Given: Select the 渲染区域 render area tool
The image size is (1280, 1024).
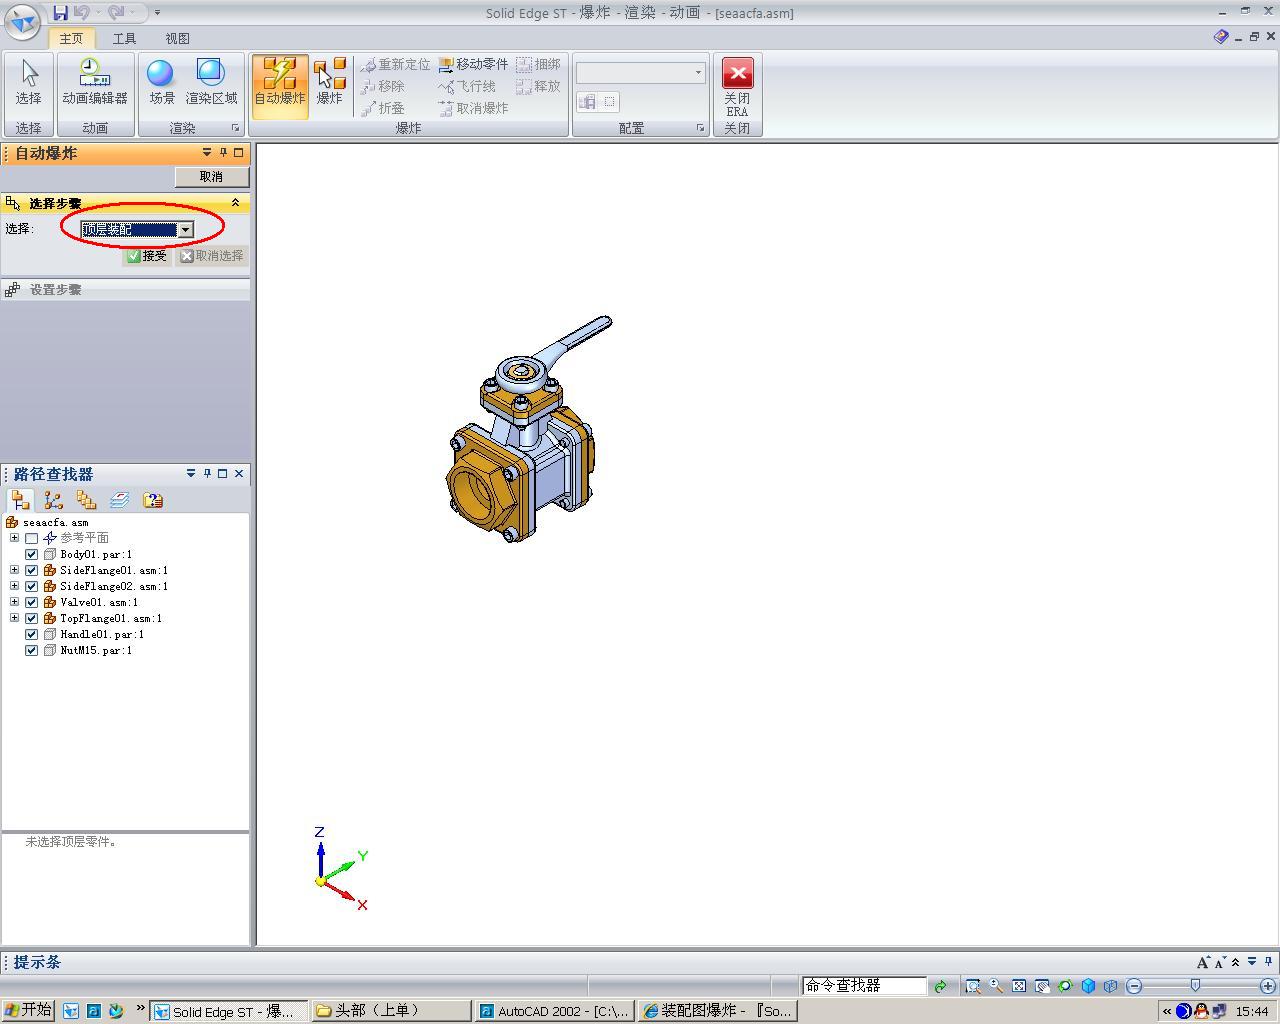Looking at the screenshot, I should (211, 82).
